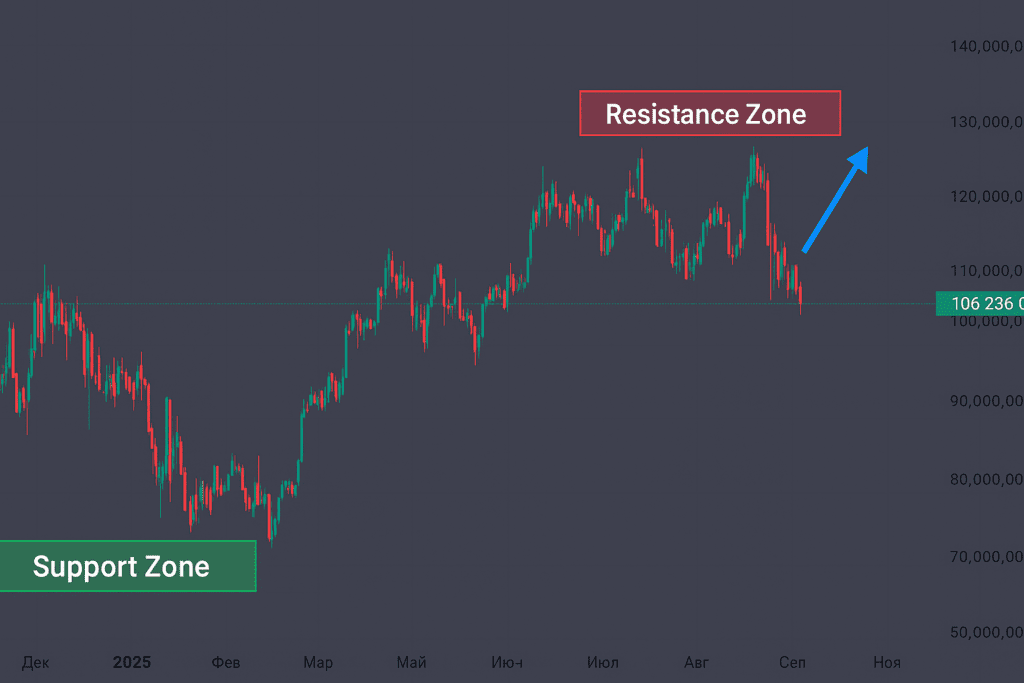Click the 120,000 price axis label

click(x=985, y=196)
